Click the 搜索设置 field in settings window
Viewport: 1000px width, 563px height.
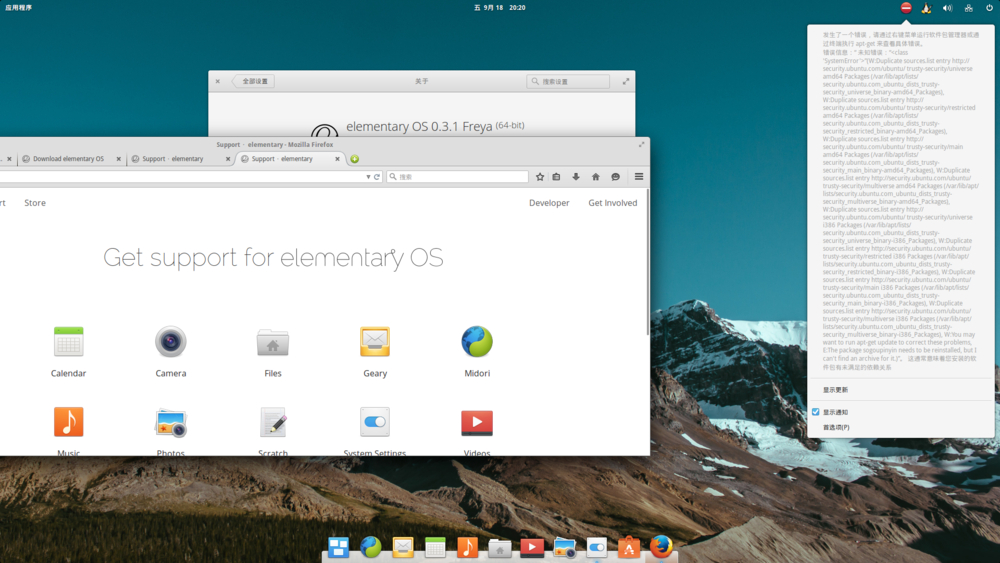(x=568, y=81)
